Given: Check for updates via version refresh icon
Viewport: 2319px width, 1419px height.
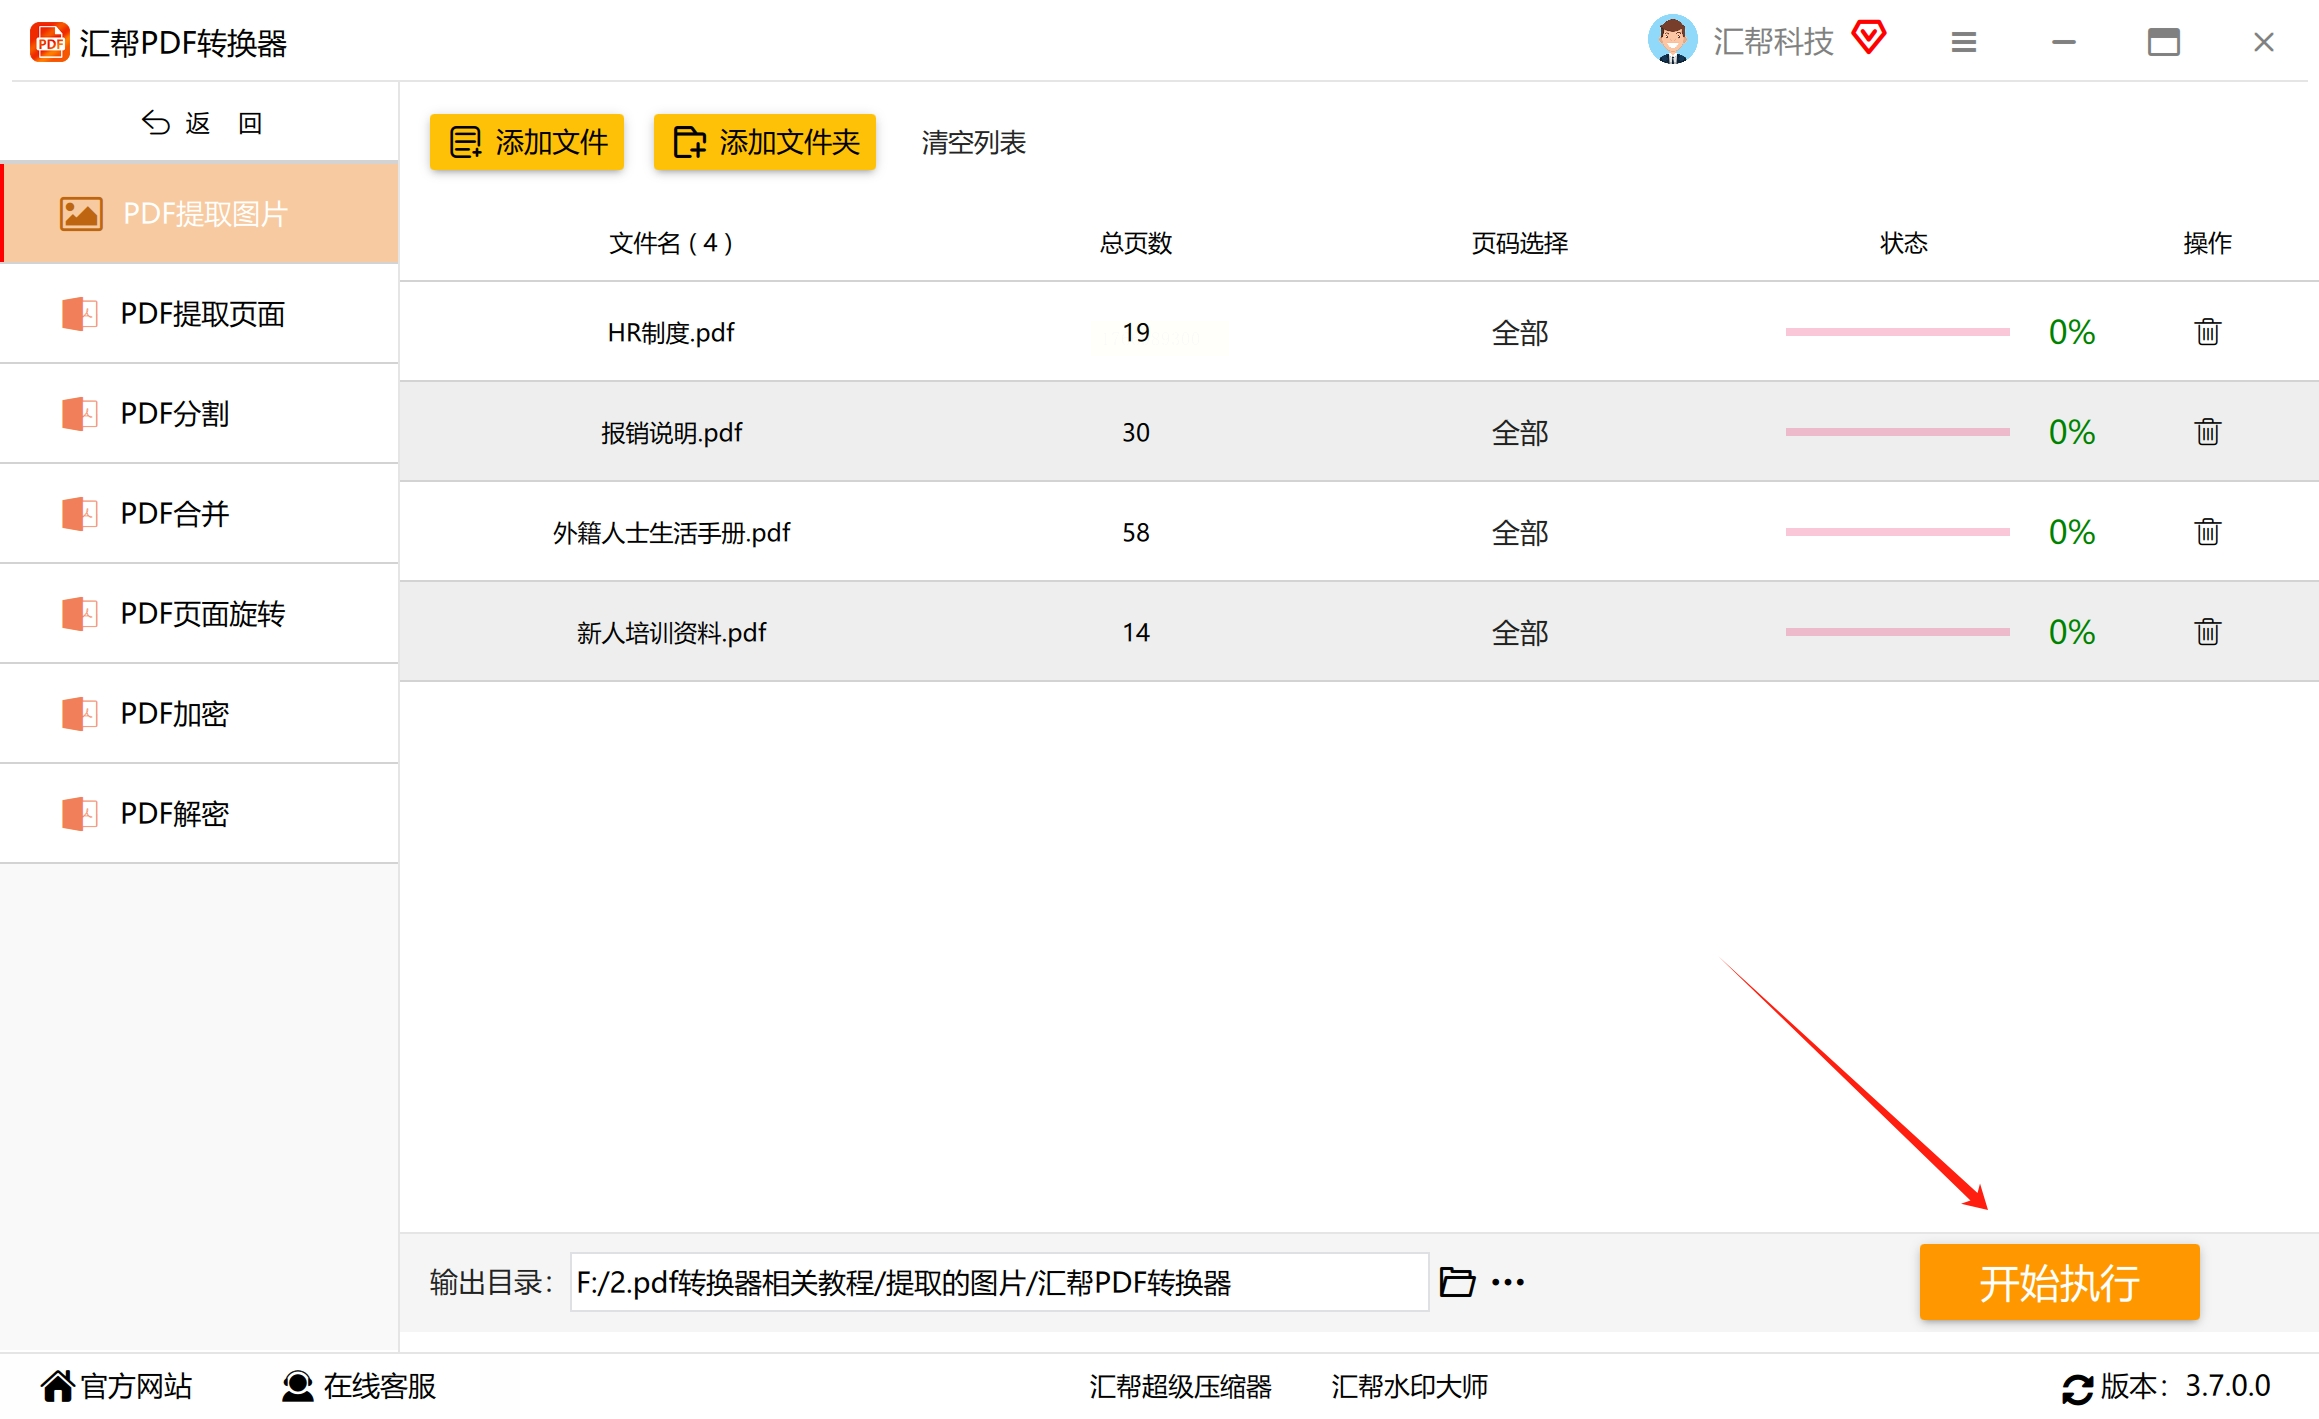Looking at the screenshot, I should click(x=2076, y=1388).
